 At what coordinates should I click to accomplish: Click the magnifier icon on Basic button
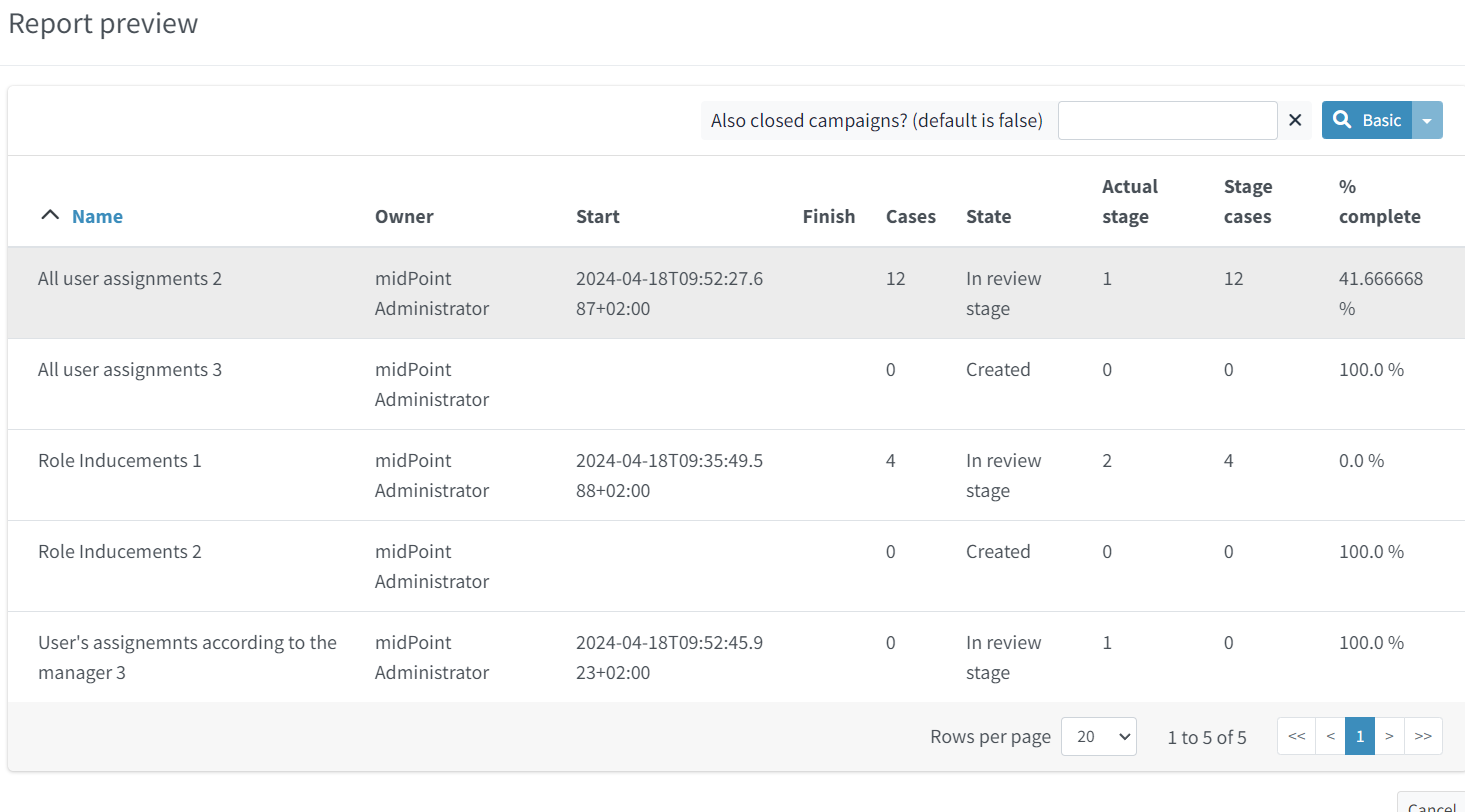tap(1343, 120)
